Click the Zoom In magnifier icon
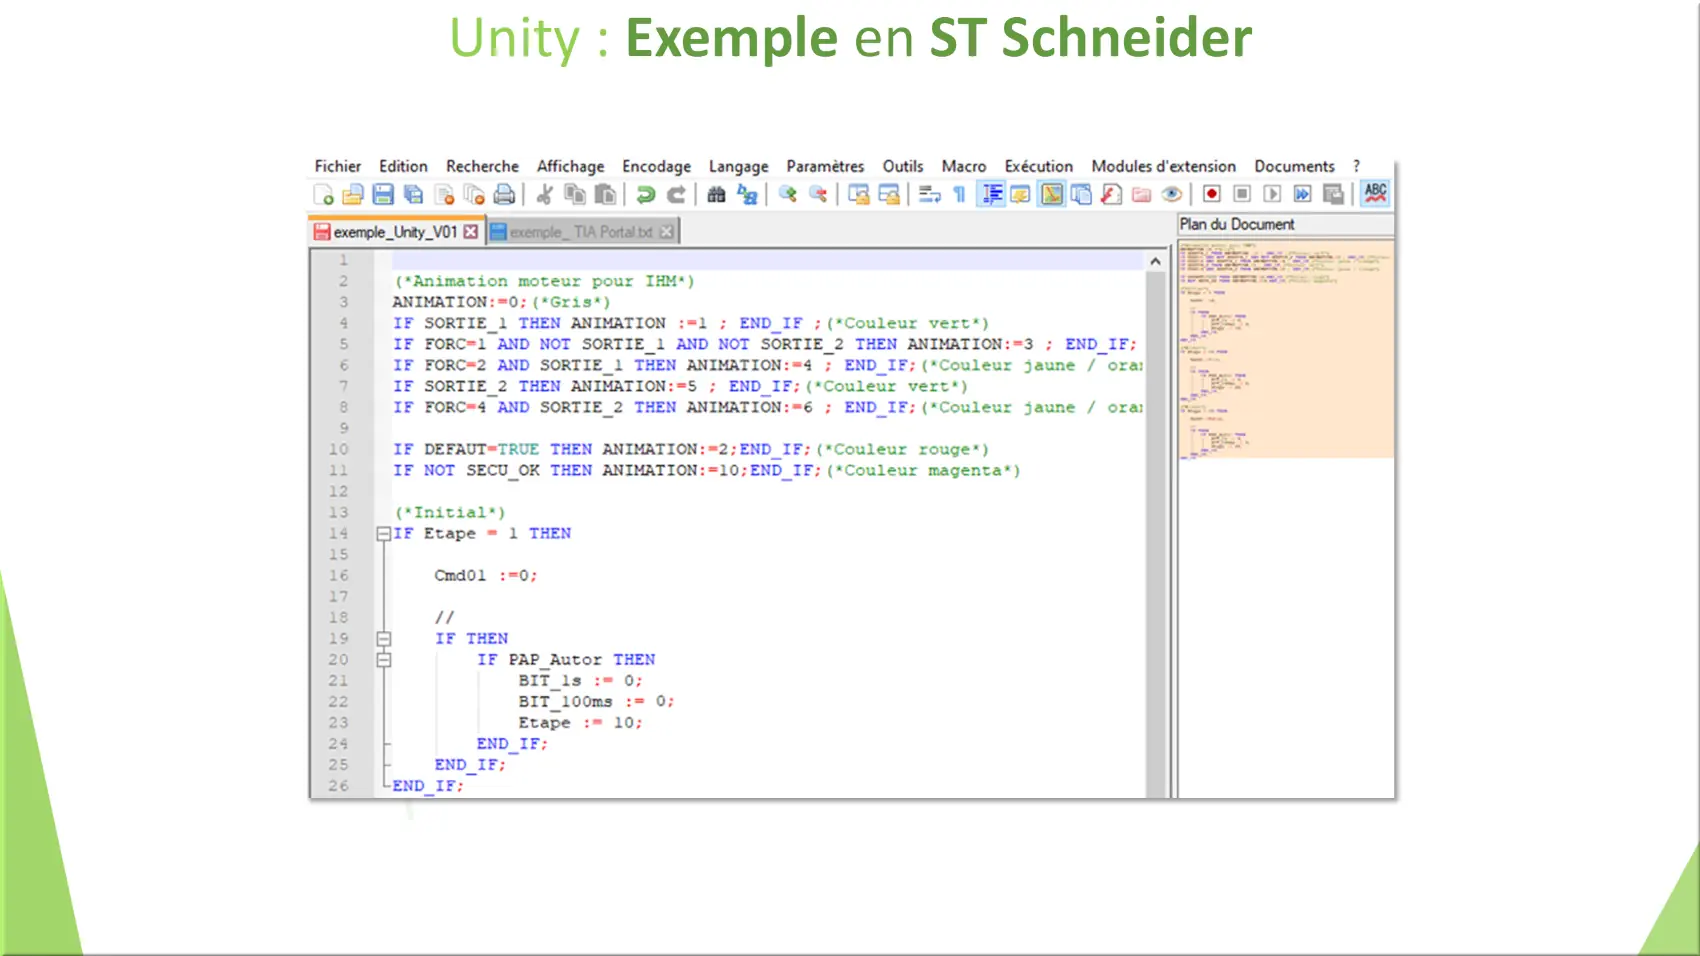Image resolution: width=1700 pixels, height=956 pixels. coord(788,194)
